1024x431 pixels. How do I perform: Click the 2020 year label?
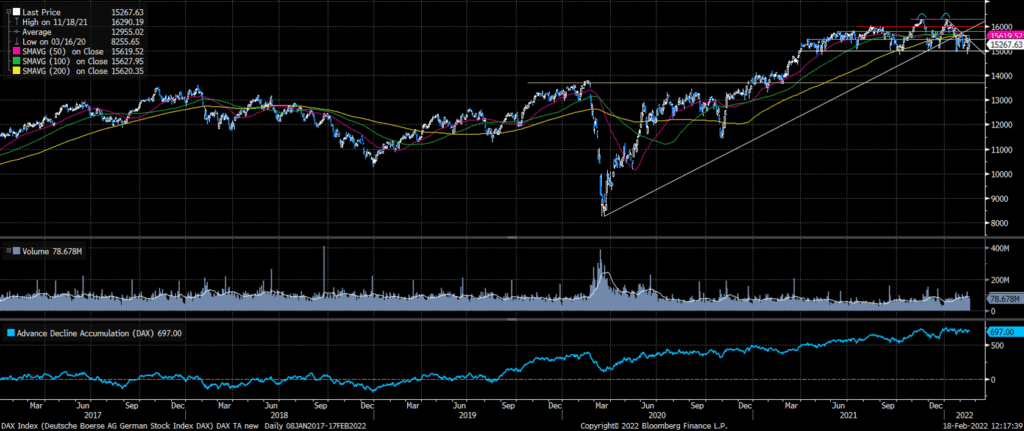[656, 413]
